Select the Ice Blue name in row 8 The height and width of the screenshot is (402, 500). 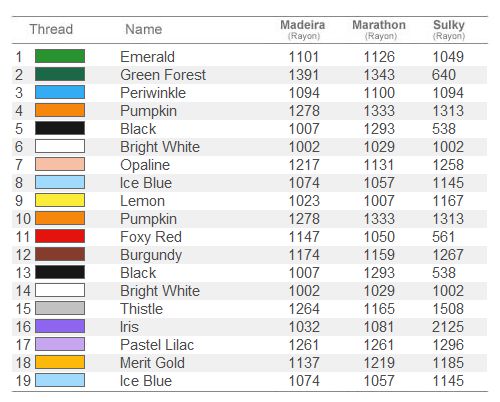tap(146, 183)
